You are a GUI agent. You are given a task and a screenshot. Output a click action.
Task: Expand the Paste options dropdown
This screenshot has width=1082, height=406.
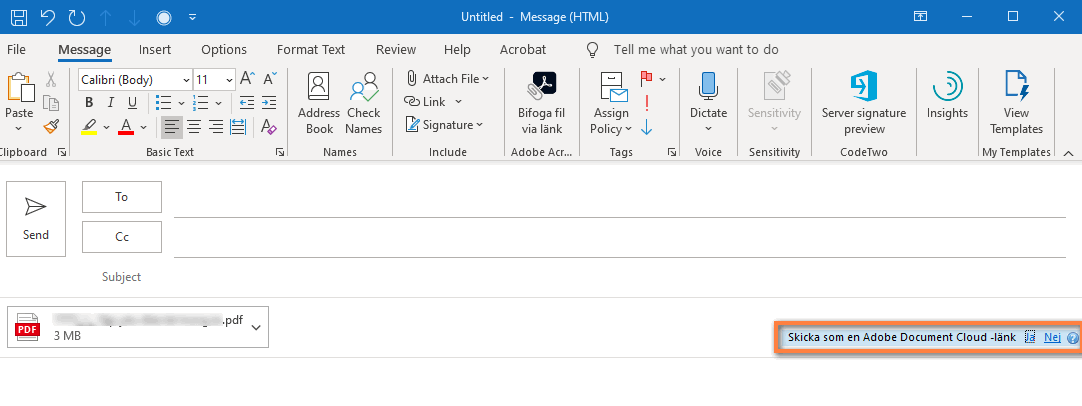[19, 128]
